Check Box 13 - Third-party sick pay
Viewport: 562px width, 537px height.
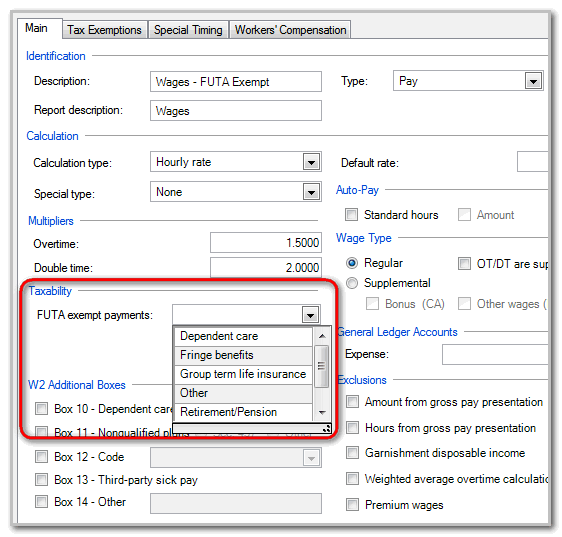coord(41,480)
